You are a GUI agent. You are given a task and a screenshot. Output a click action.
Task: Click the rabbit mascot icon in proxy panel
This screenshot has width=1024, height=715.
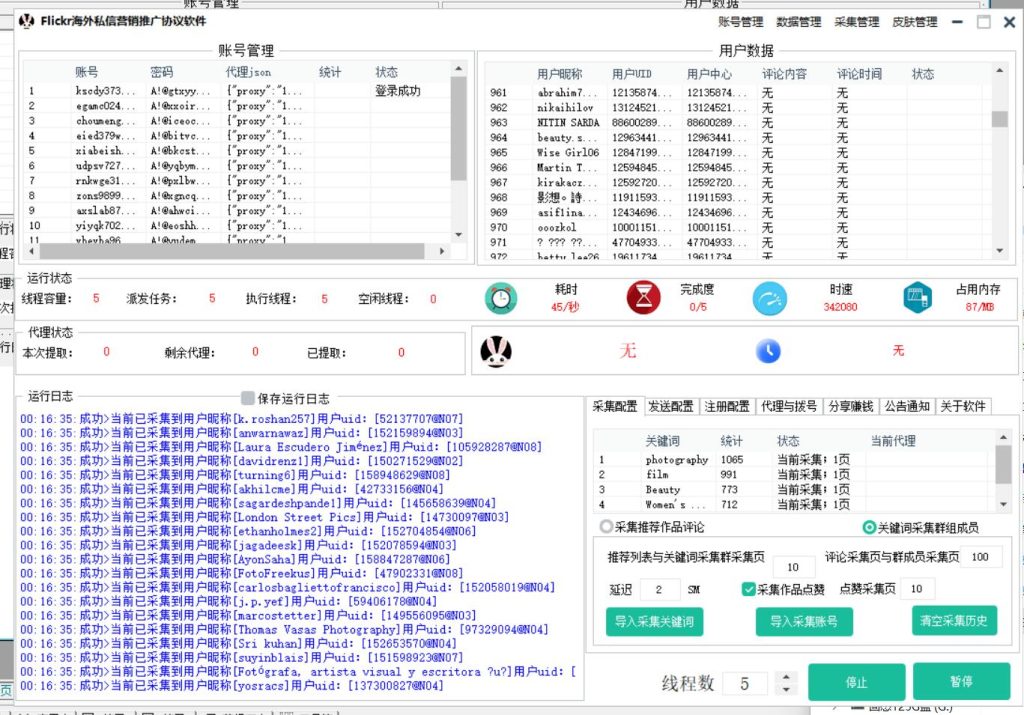497,350
